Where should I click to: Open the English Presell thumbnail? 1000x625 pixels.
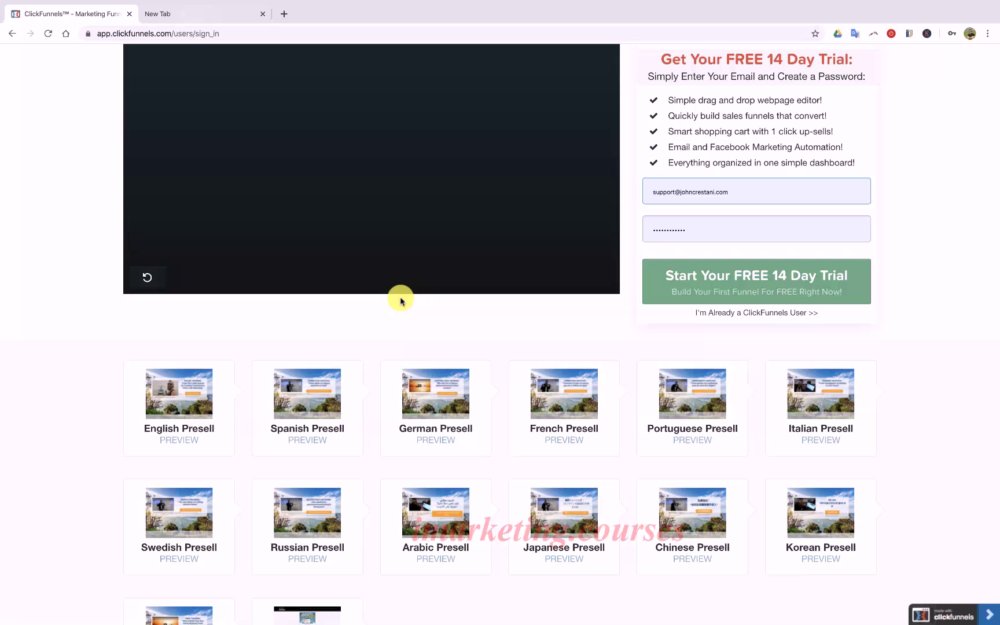[179, 393]
